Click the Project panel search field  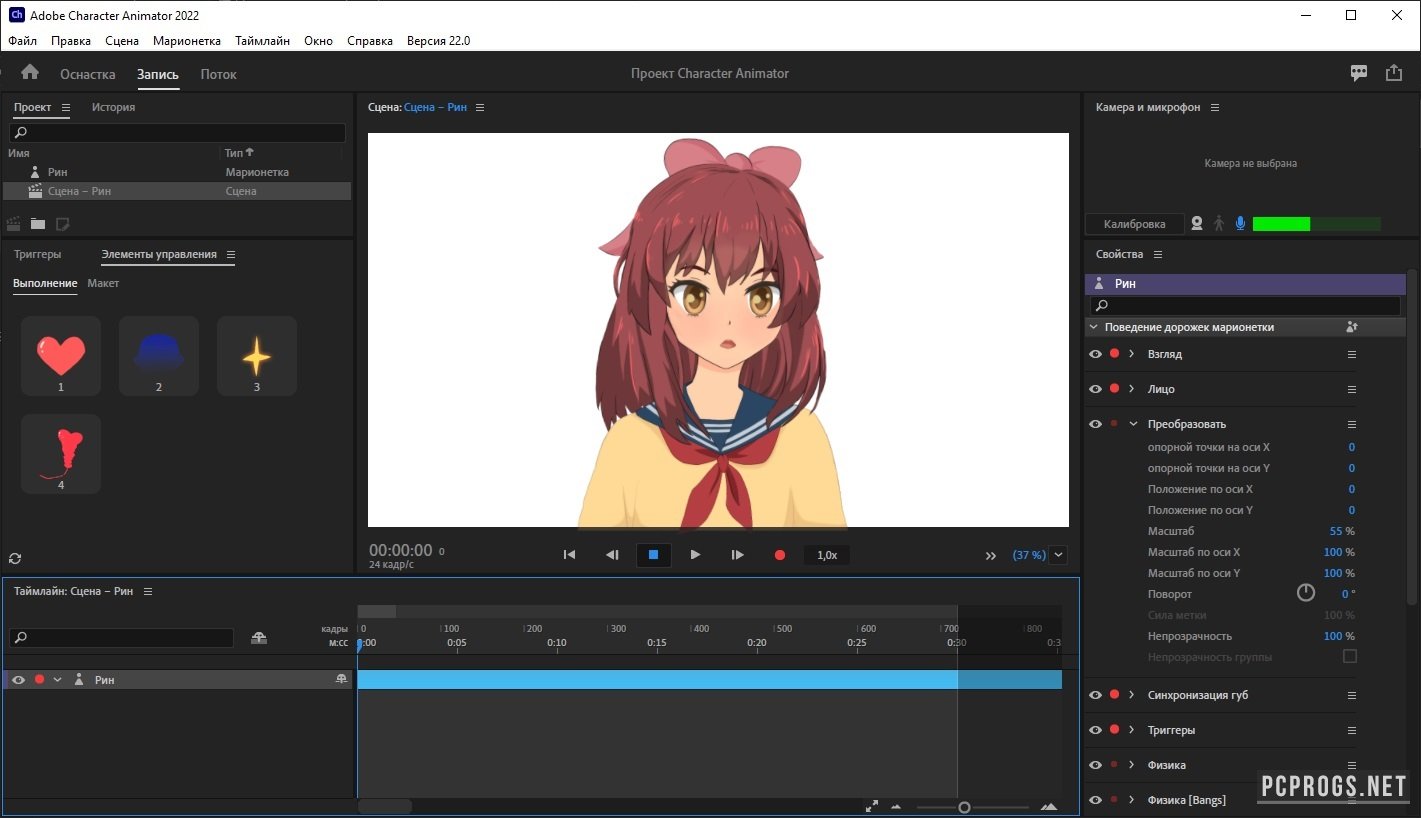(177, 132)
